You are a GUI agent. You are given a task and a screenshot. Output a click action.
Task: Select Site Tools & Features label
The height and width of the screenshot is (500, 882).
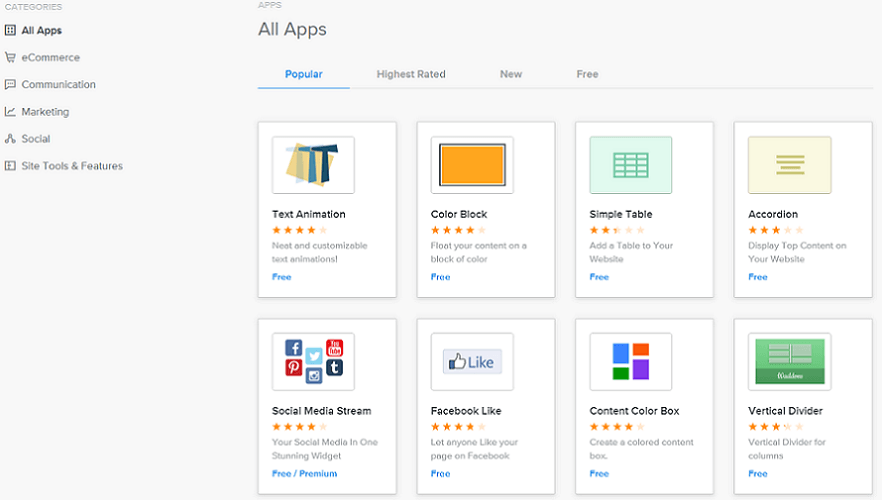click(x=72, y=165)
